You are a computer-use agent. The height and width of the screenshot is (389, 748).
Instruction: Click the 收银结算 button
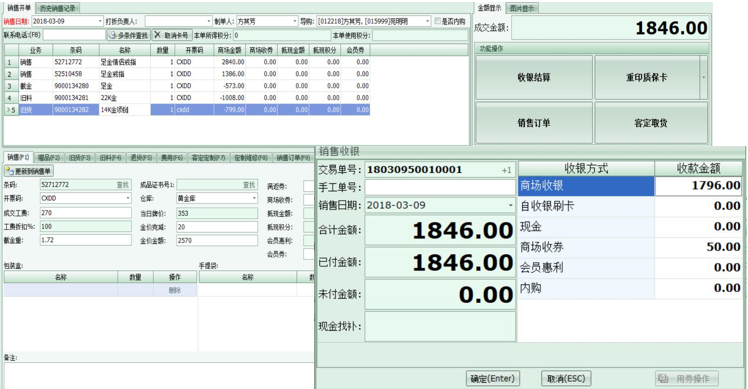pyautogui.click(x=534, y=77)
